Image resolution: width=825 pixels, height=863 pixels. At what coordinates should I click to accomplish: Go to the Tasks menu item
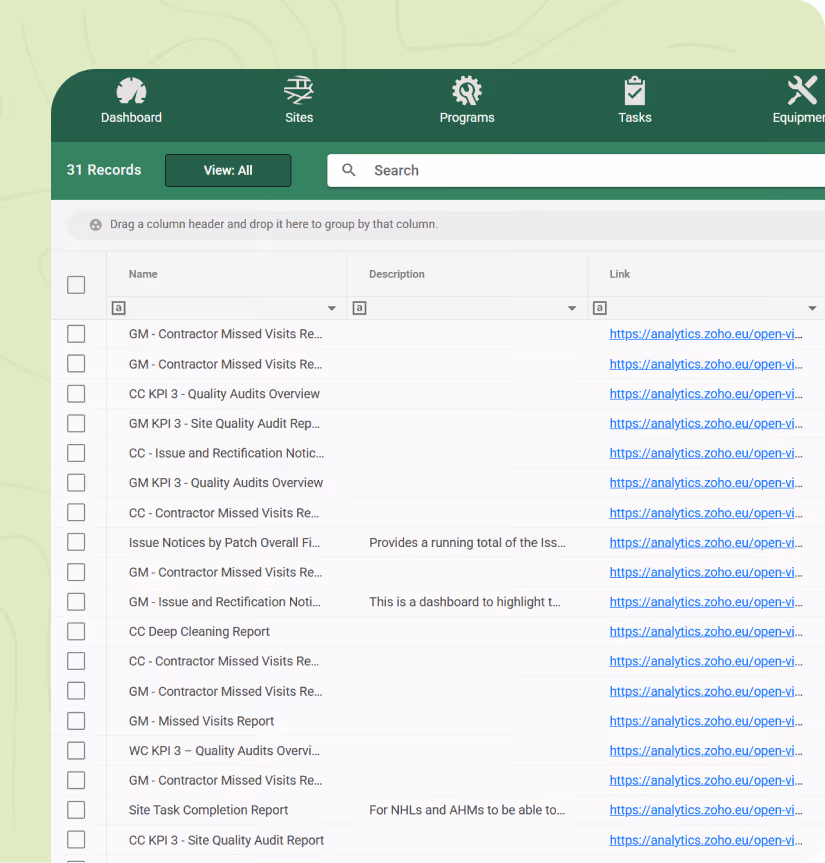click(635, 100)
